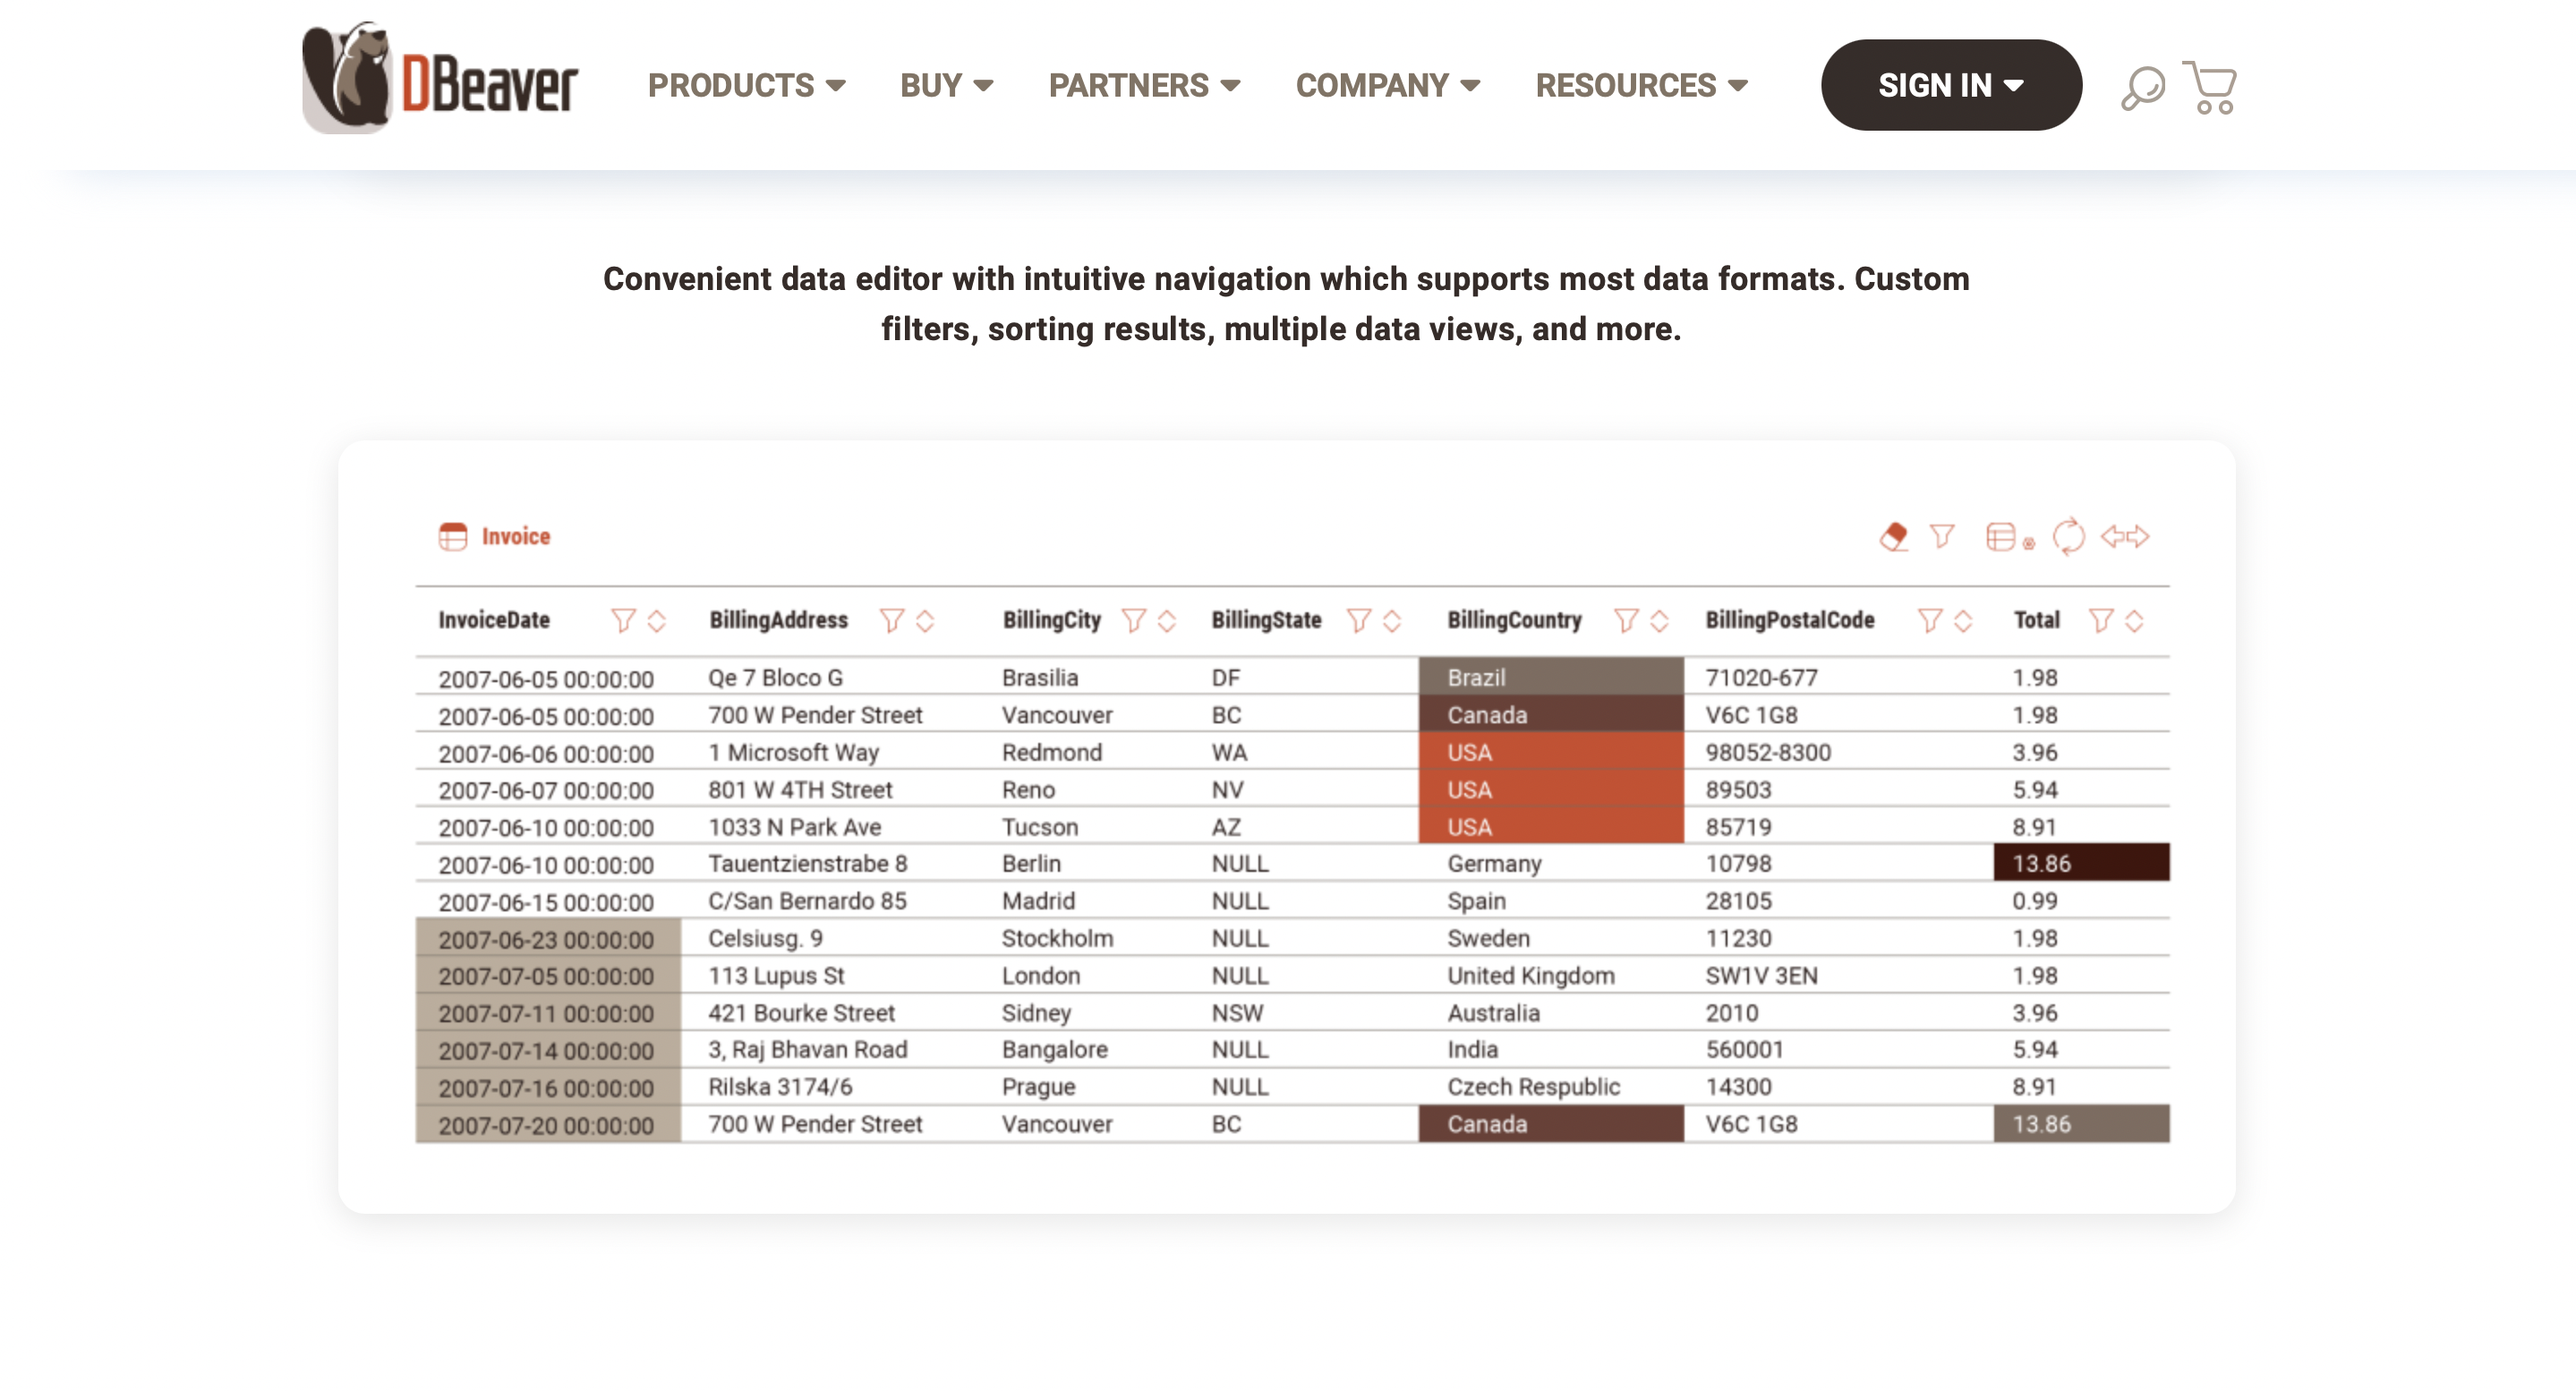Click the 421 Bourke Street address cell
The width and height of the screenshot is (2576, 1391).
(x=801, y=1012)
